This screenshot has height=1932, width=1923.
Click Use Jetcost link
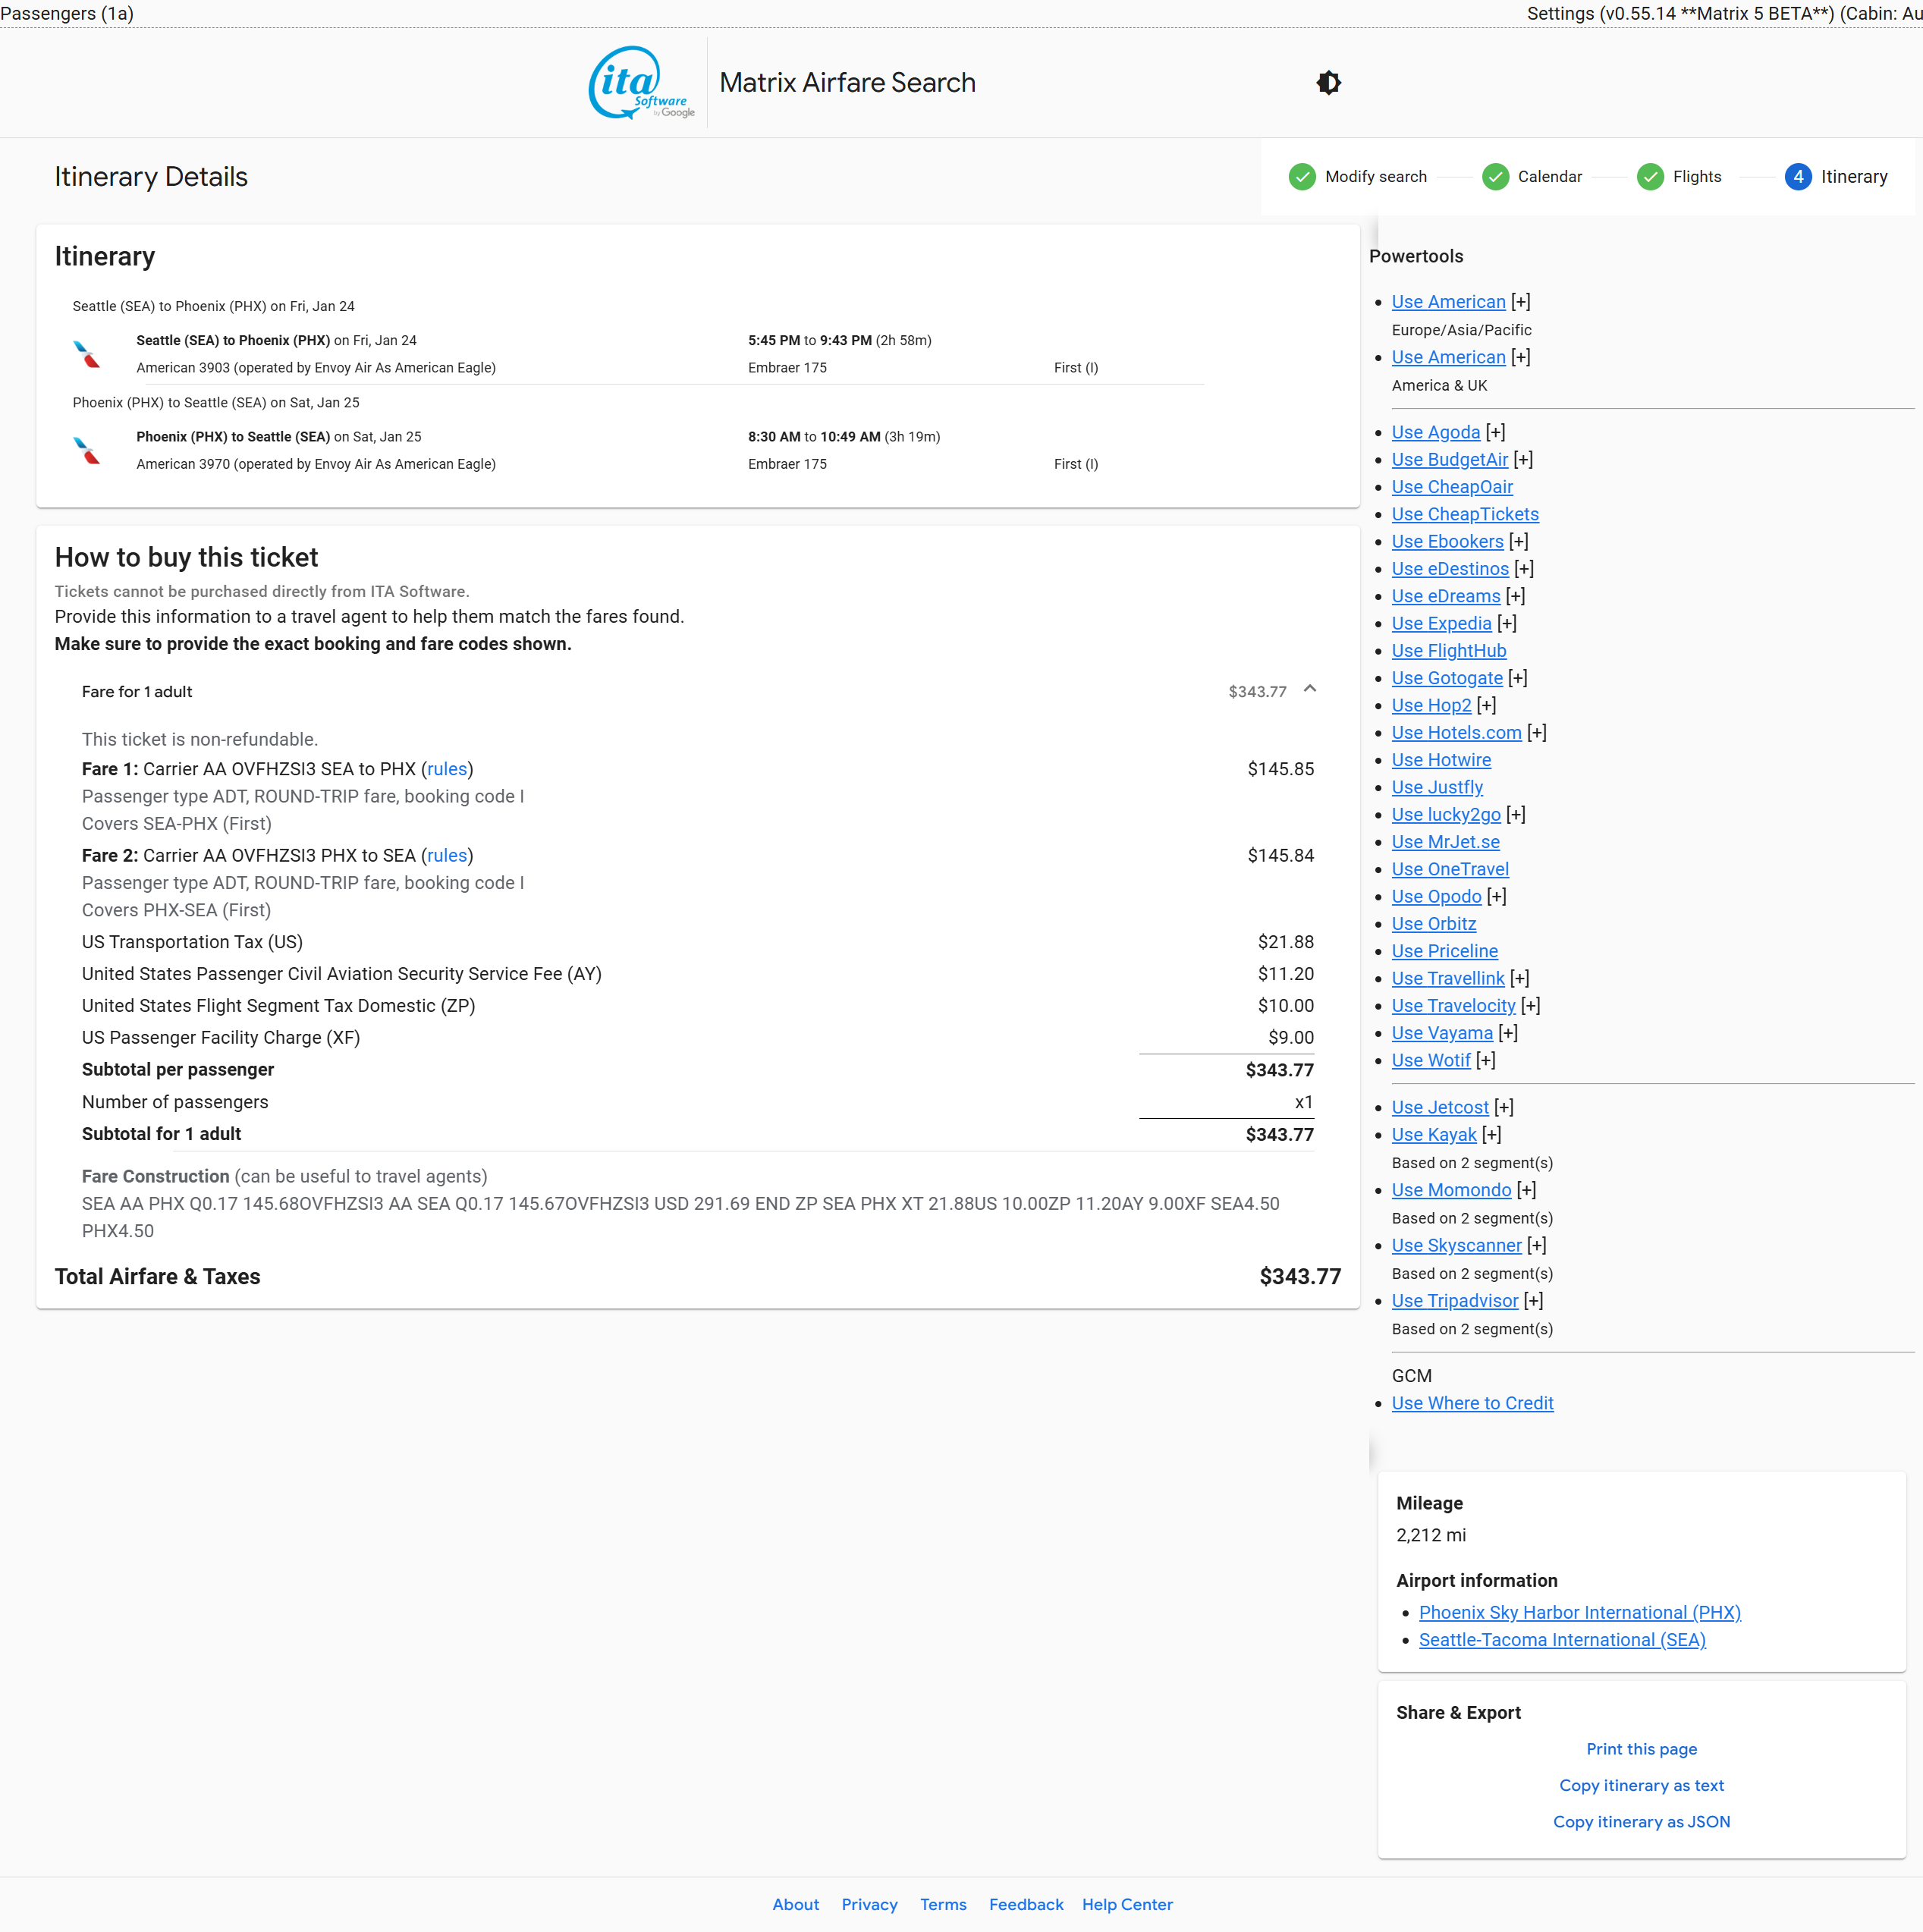(x=1440, y=1107)
